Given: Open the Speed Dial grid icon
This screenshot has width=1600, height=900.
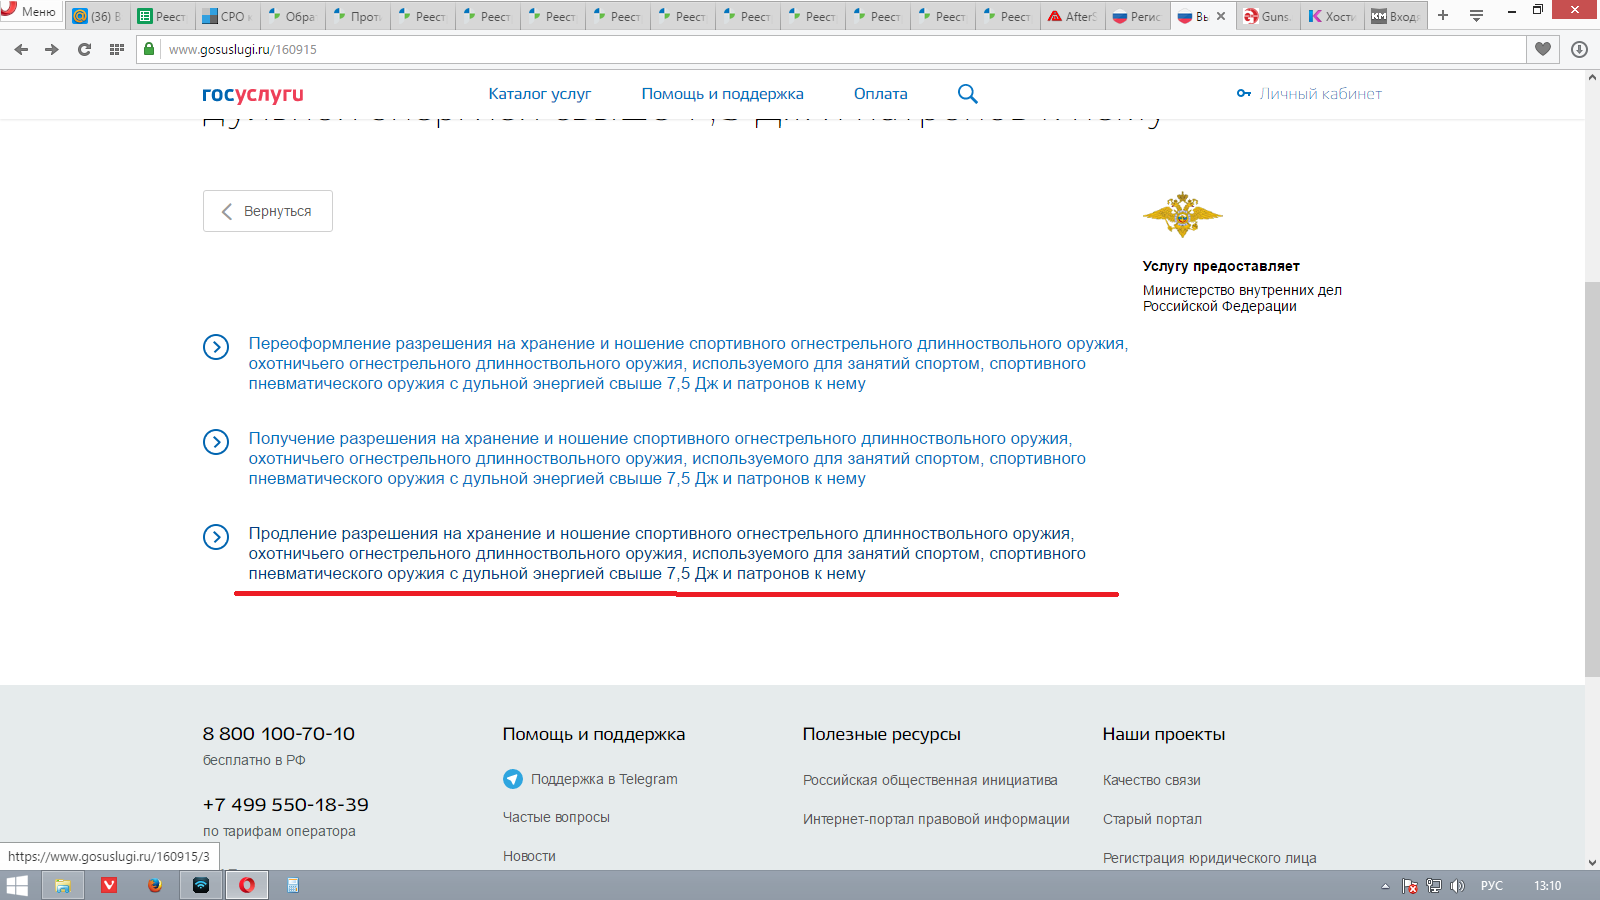Looking at the screenshot, I should (116, 49).
